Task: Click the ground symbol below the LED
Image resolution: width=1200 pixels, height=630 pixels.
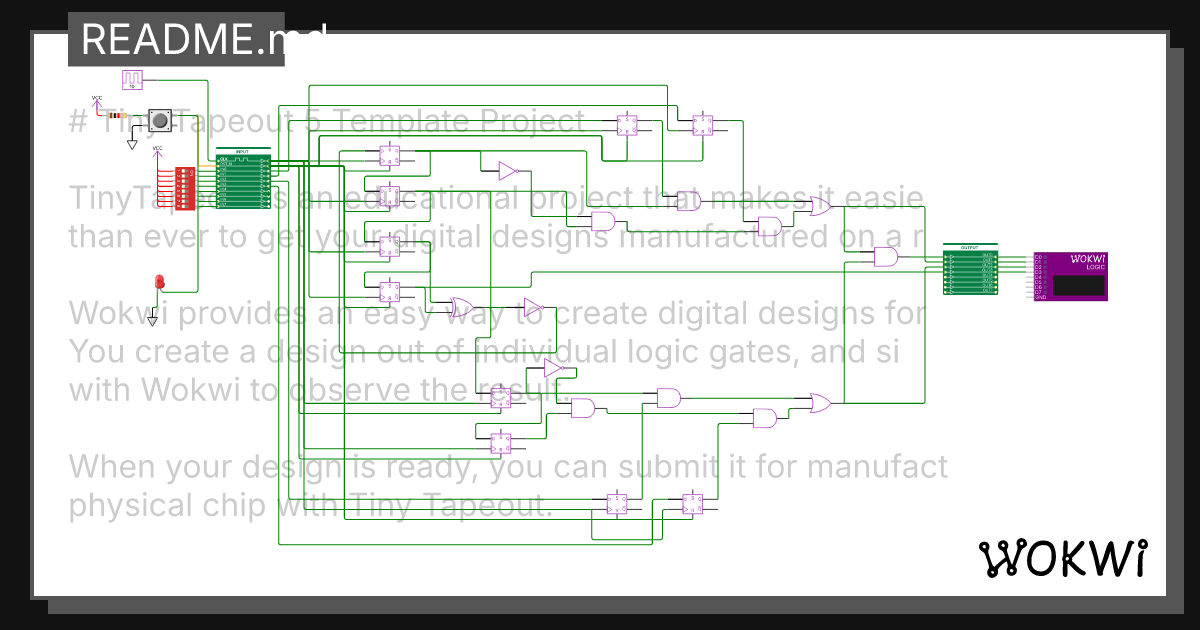Action: [152, 319]
